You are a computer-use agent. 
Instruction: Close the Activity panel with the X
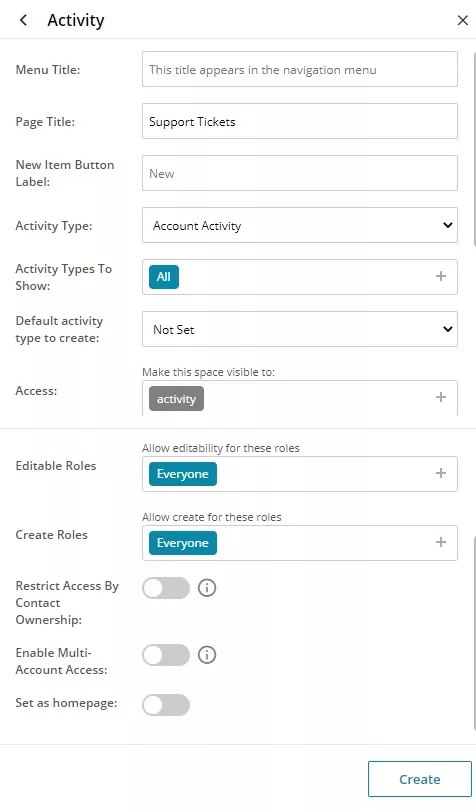coord(463,20)
